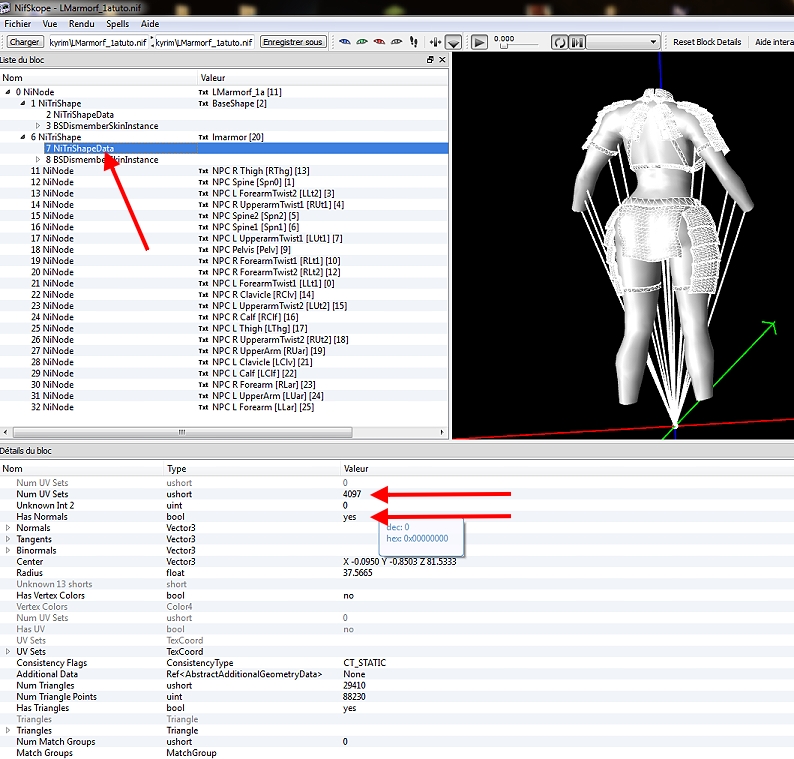Click the Num Triangle Points value 88230
This screenshot has width=794, height=759.
click(x=354, y=697)
